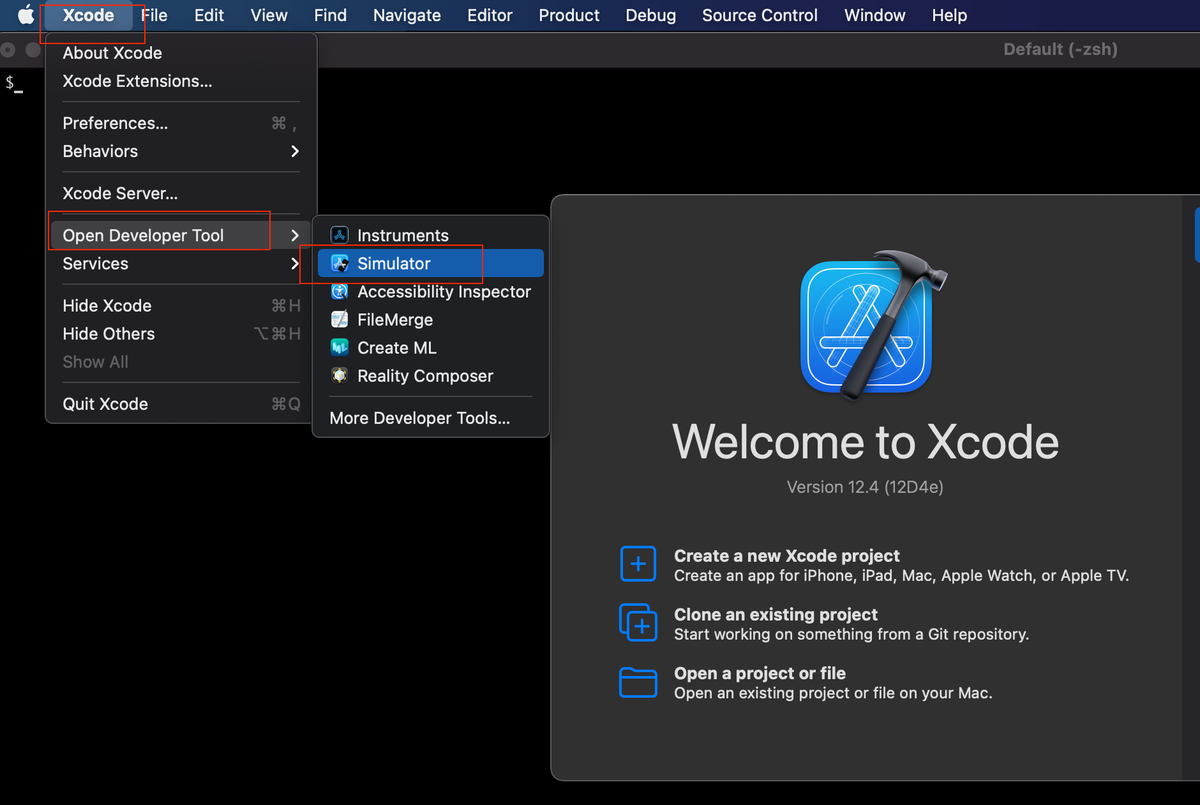Open the Source Control menu

coord(759,15)
